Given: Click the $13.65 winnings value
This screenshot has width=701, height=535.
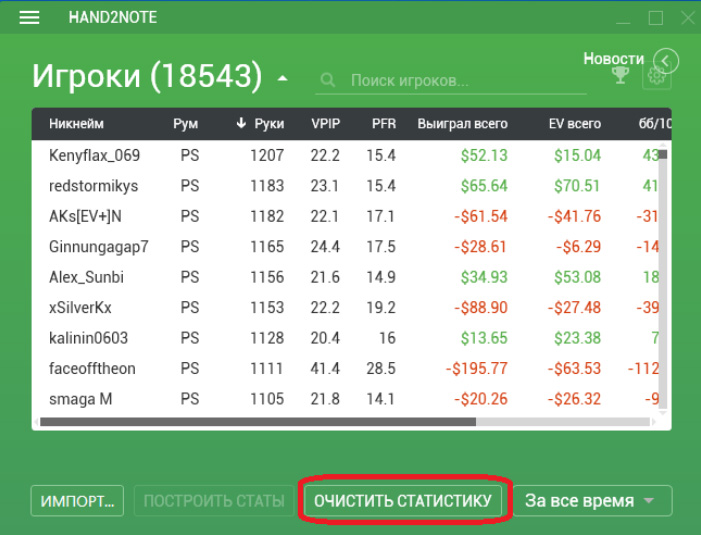Looking at the screenshot, I should click(x=484, y=338).
